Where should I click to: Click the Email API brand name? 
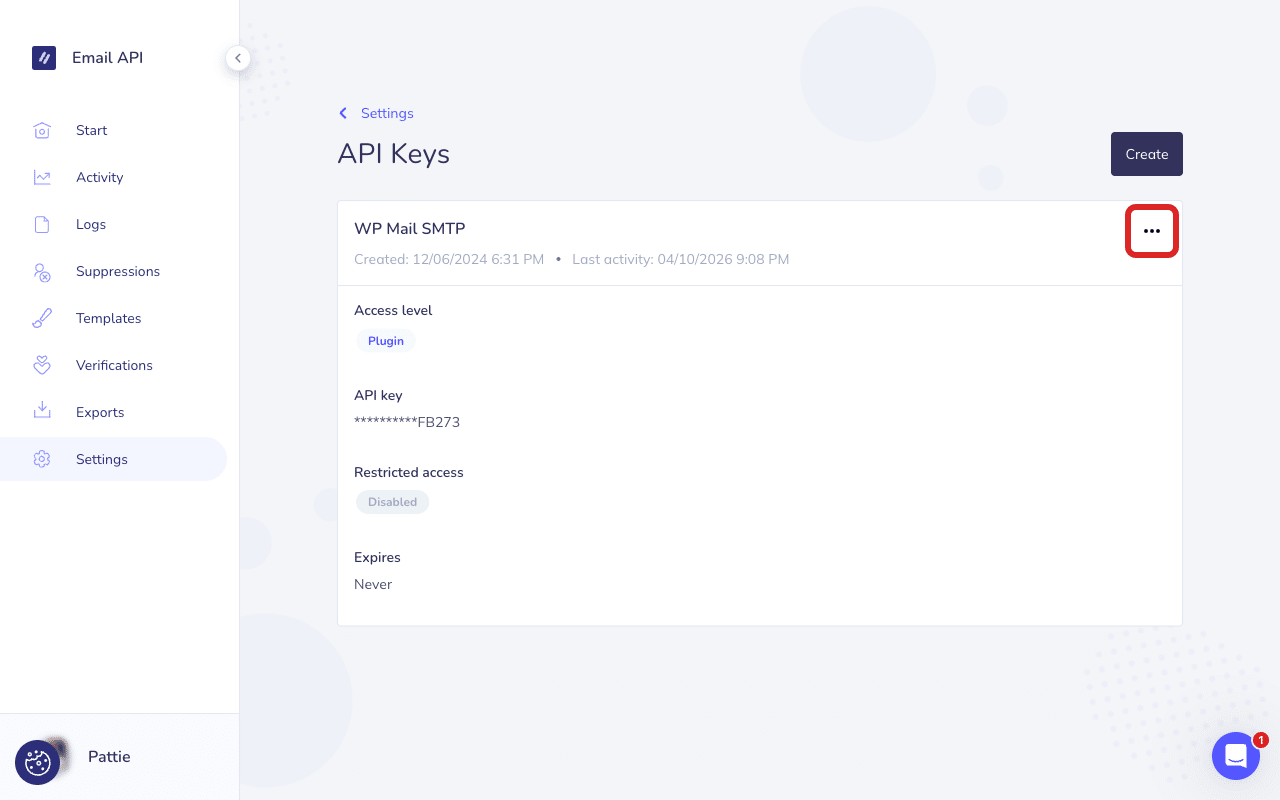point(107,58)
